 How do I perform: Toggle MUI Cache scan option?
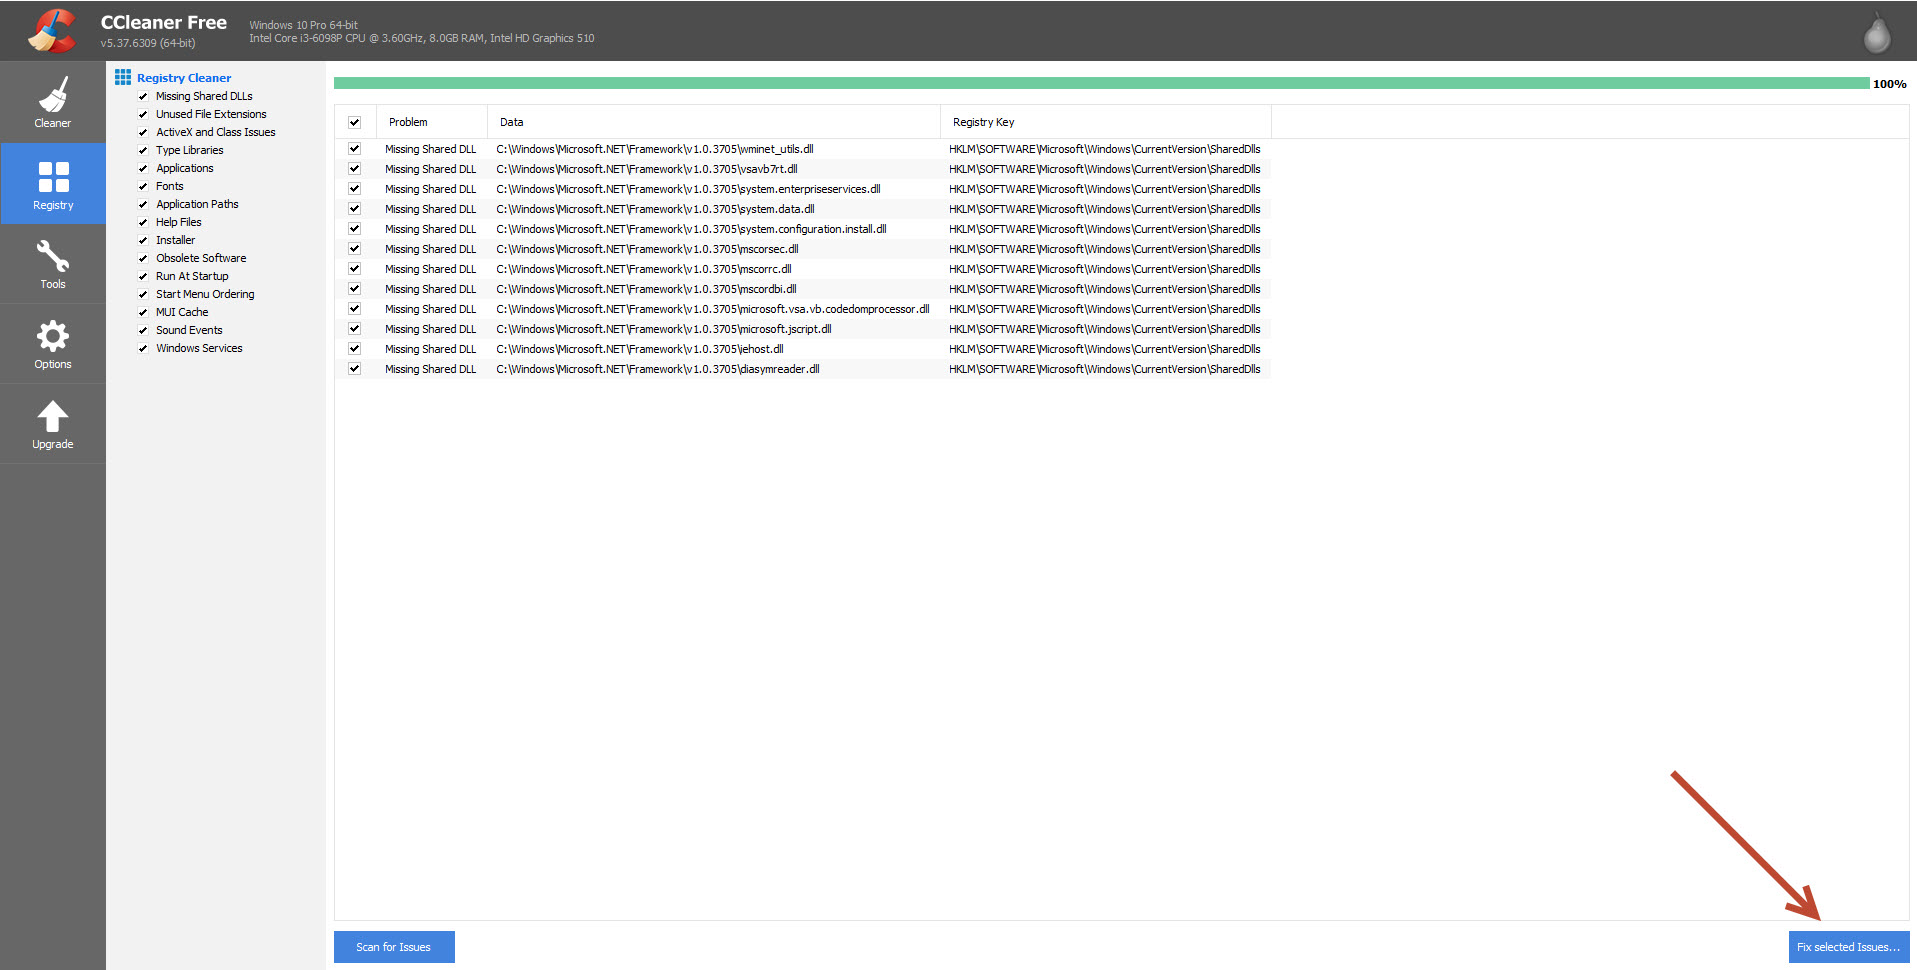[x=143, y=312]
